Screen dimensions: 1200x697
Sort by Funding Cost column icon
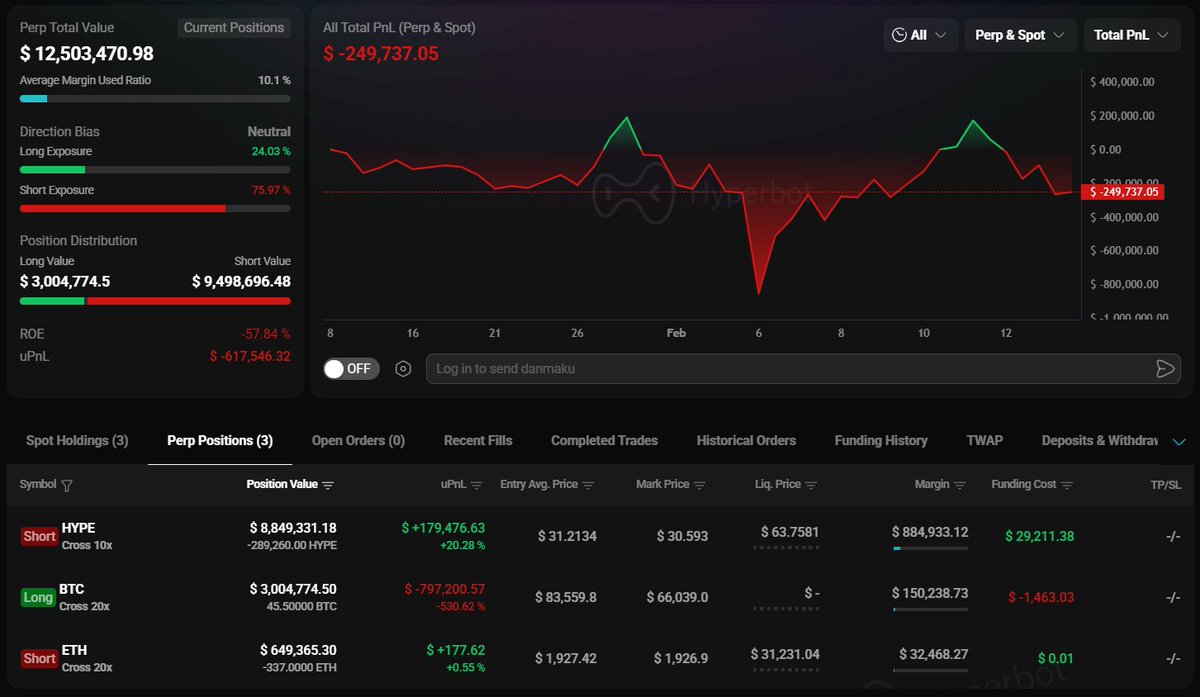pos(1067,485)
